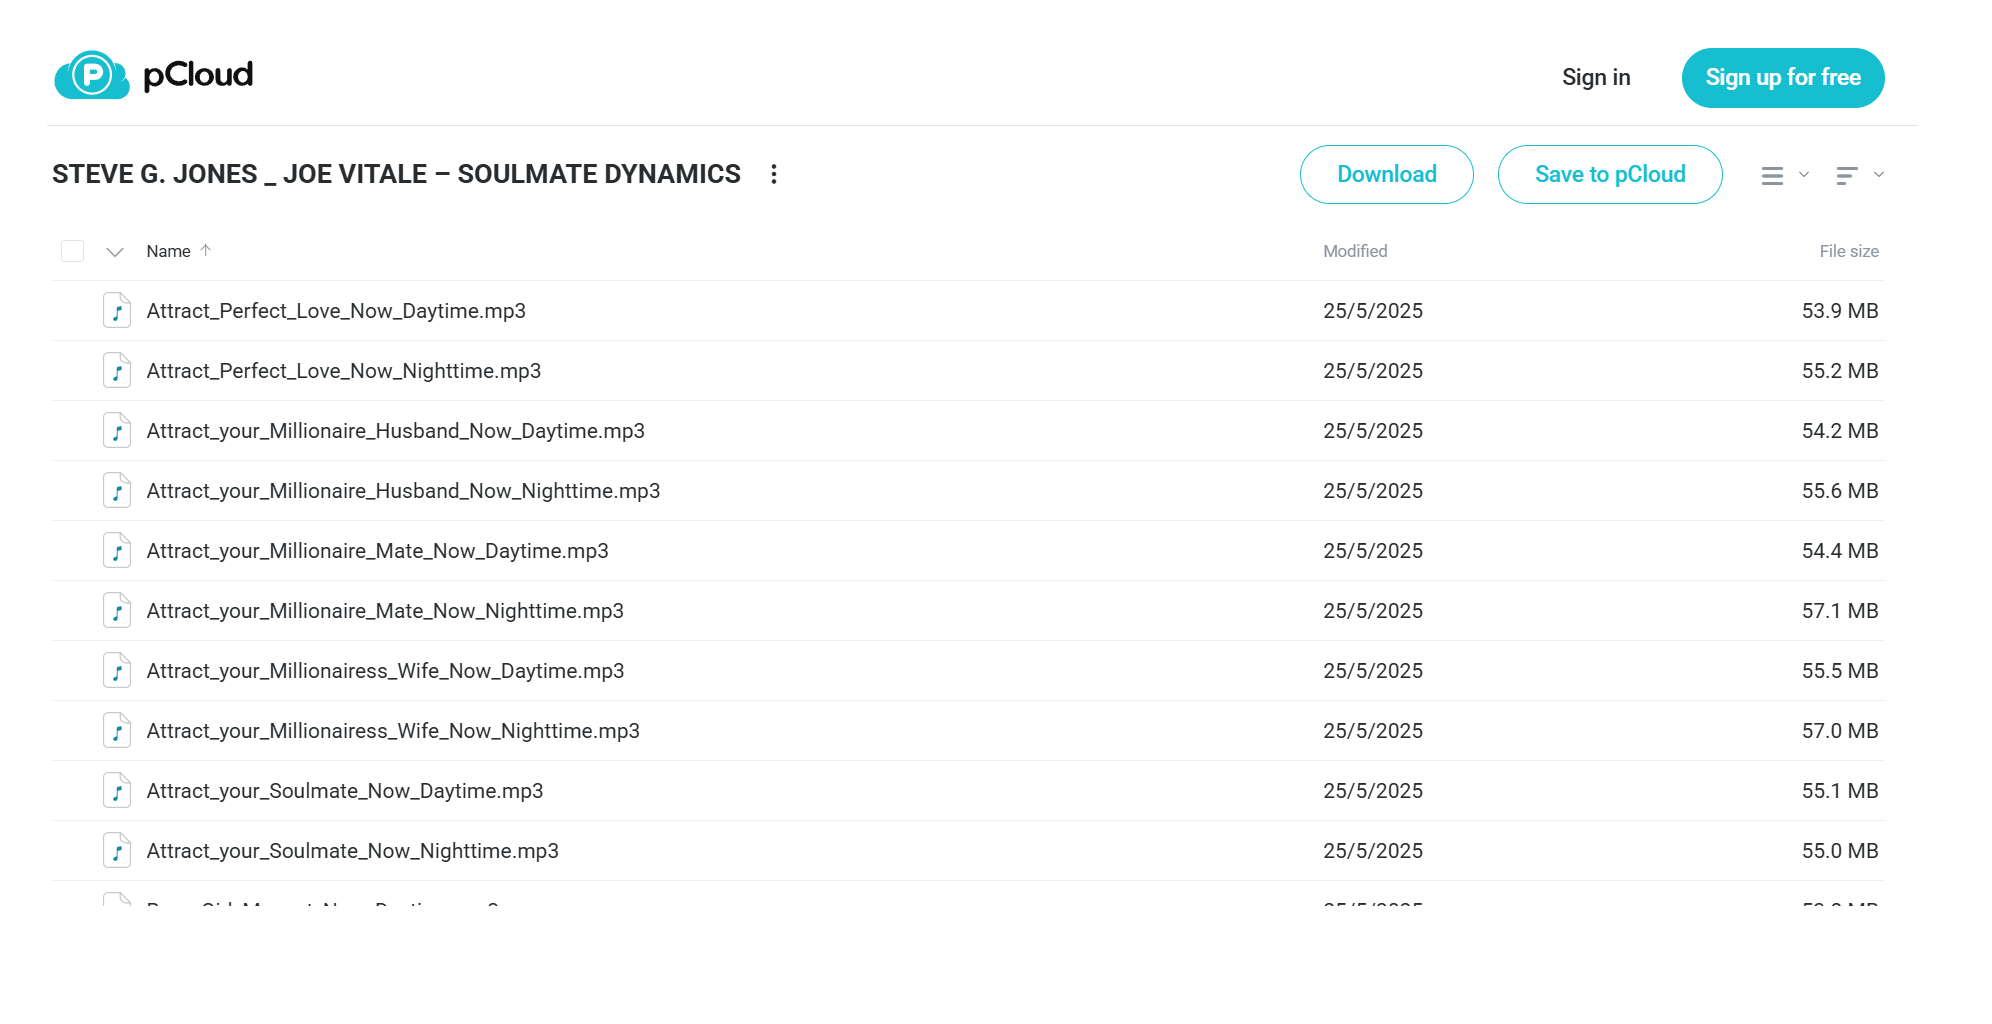
Task: Open file Attract_your_Millionaire_Mate_Now_Daytime.mp3
Action: [x=378, y=551]
